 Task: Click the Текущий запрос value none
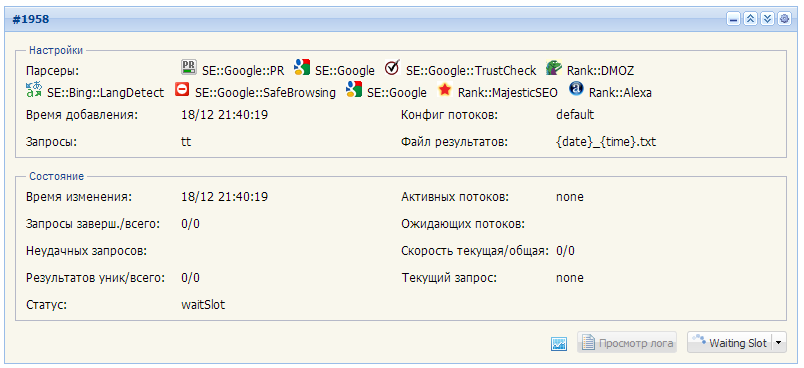click(570, 278)
